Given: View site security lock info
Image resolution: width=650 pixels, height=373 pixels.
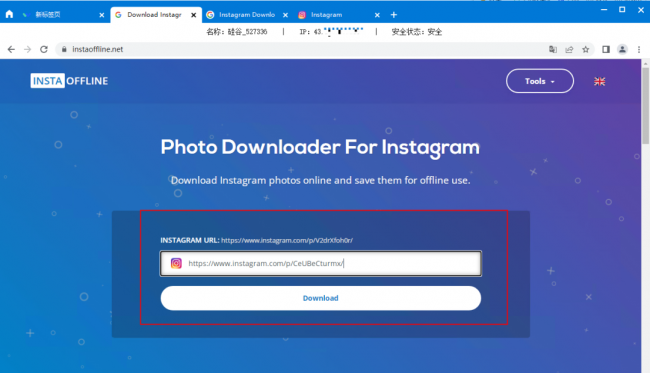Looking at the screenshot, I should click(64, 49).
